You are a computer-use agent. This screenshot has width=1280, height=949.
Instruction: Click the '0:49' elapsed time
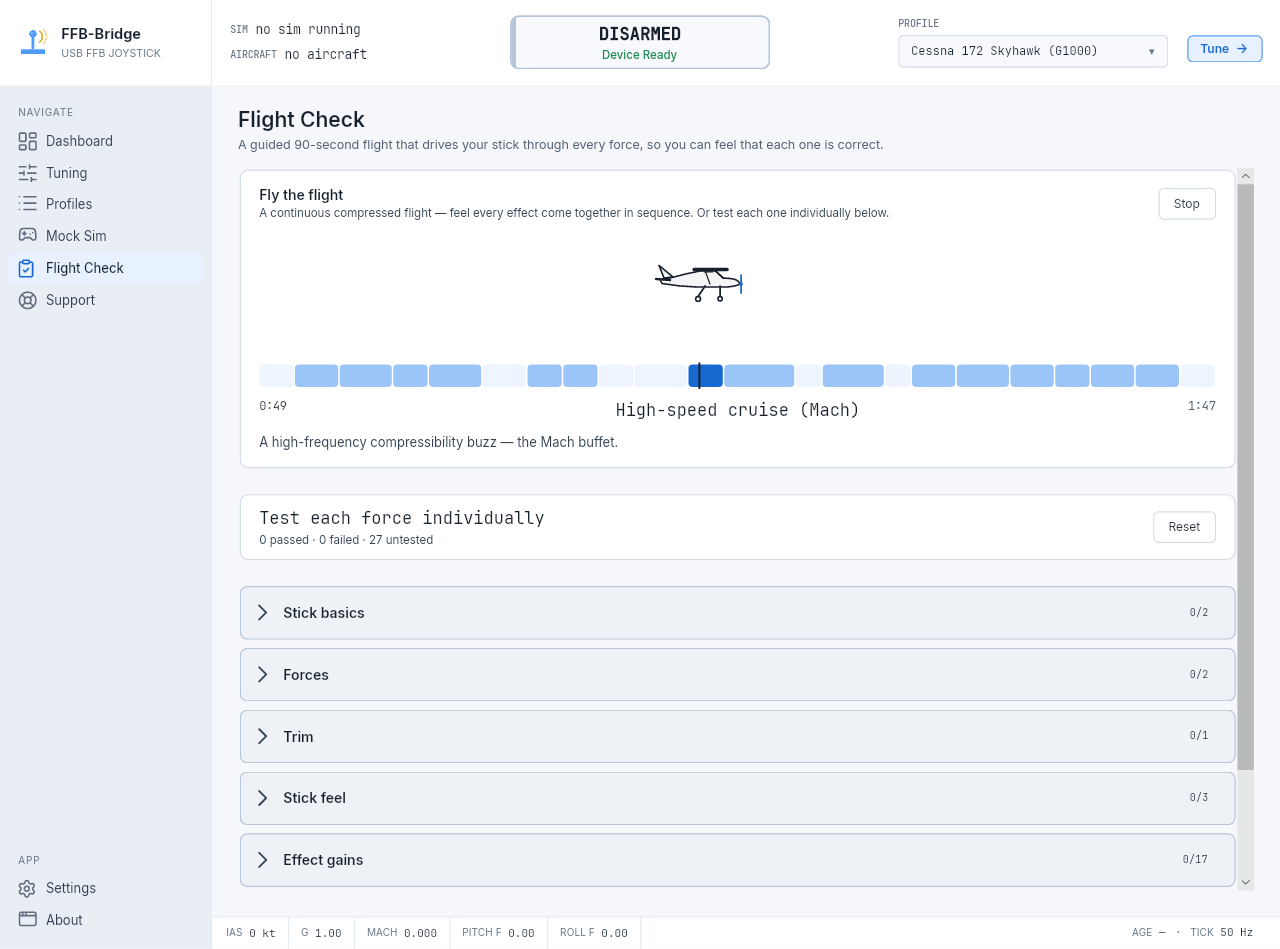(x=273, y=406)
